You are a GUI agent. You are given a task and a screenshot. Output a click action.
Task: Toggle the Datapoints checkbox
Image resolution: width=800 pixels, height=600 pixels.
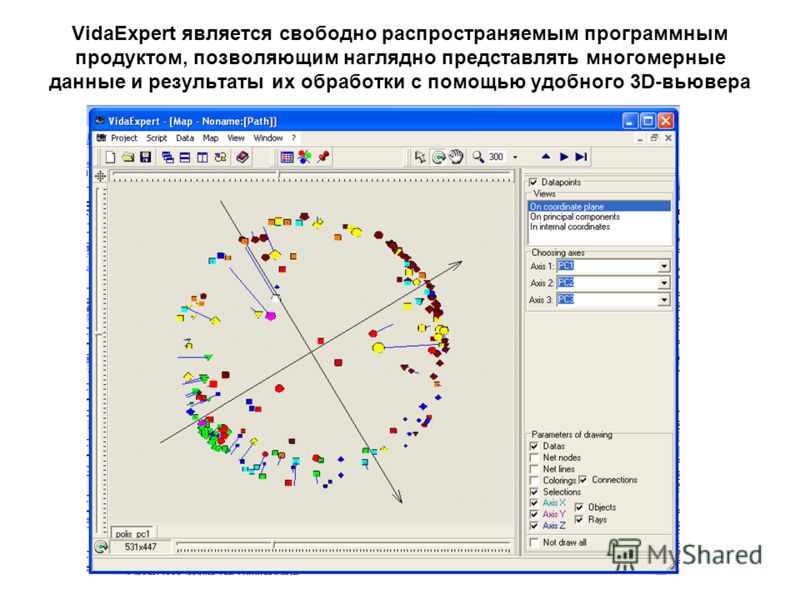(x=533, y=182)
